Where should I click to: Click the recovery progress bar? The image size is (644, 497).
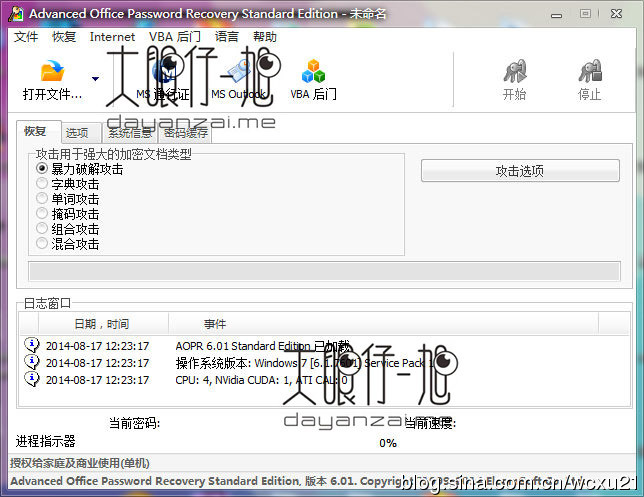pos(324,272)
